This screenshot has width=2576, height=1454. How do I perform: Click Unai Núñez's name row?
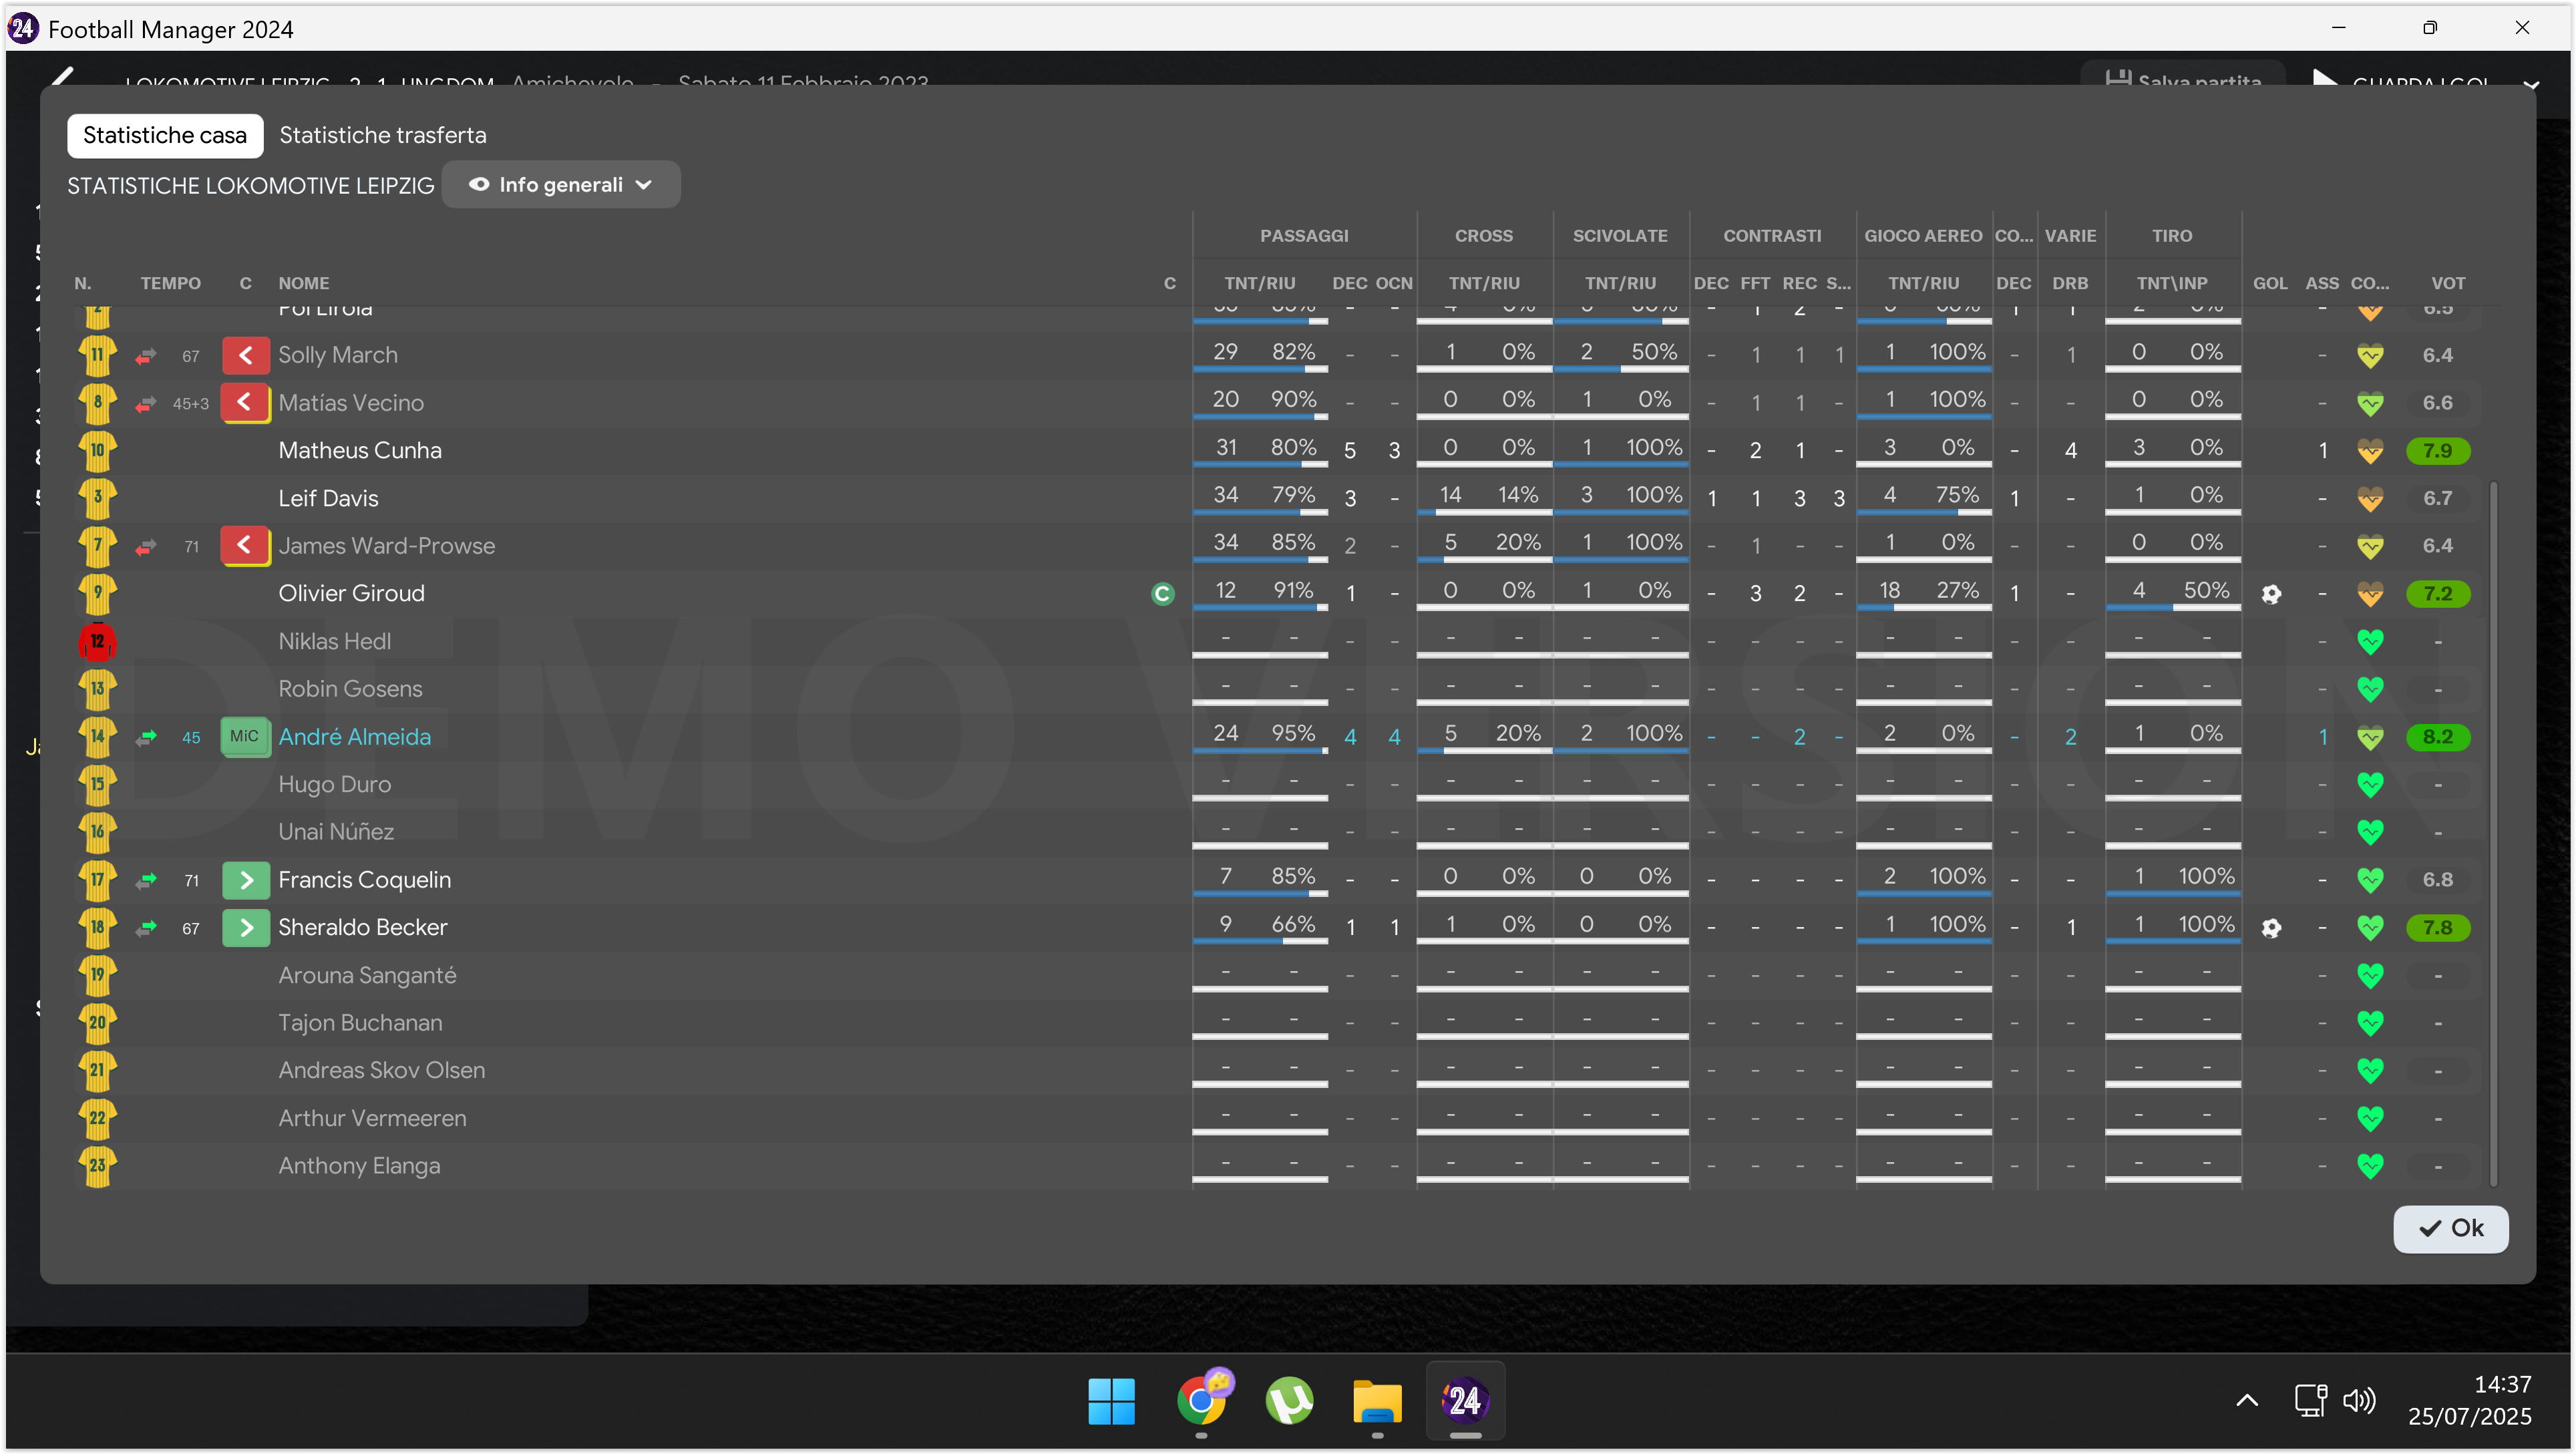click(x=336, y=832)
